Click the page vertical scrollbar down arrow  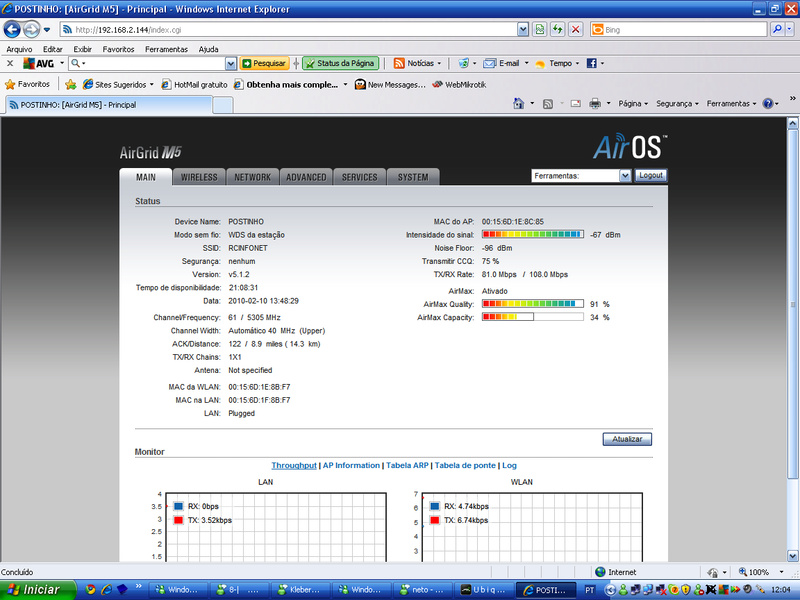[792, 556]
